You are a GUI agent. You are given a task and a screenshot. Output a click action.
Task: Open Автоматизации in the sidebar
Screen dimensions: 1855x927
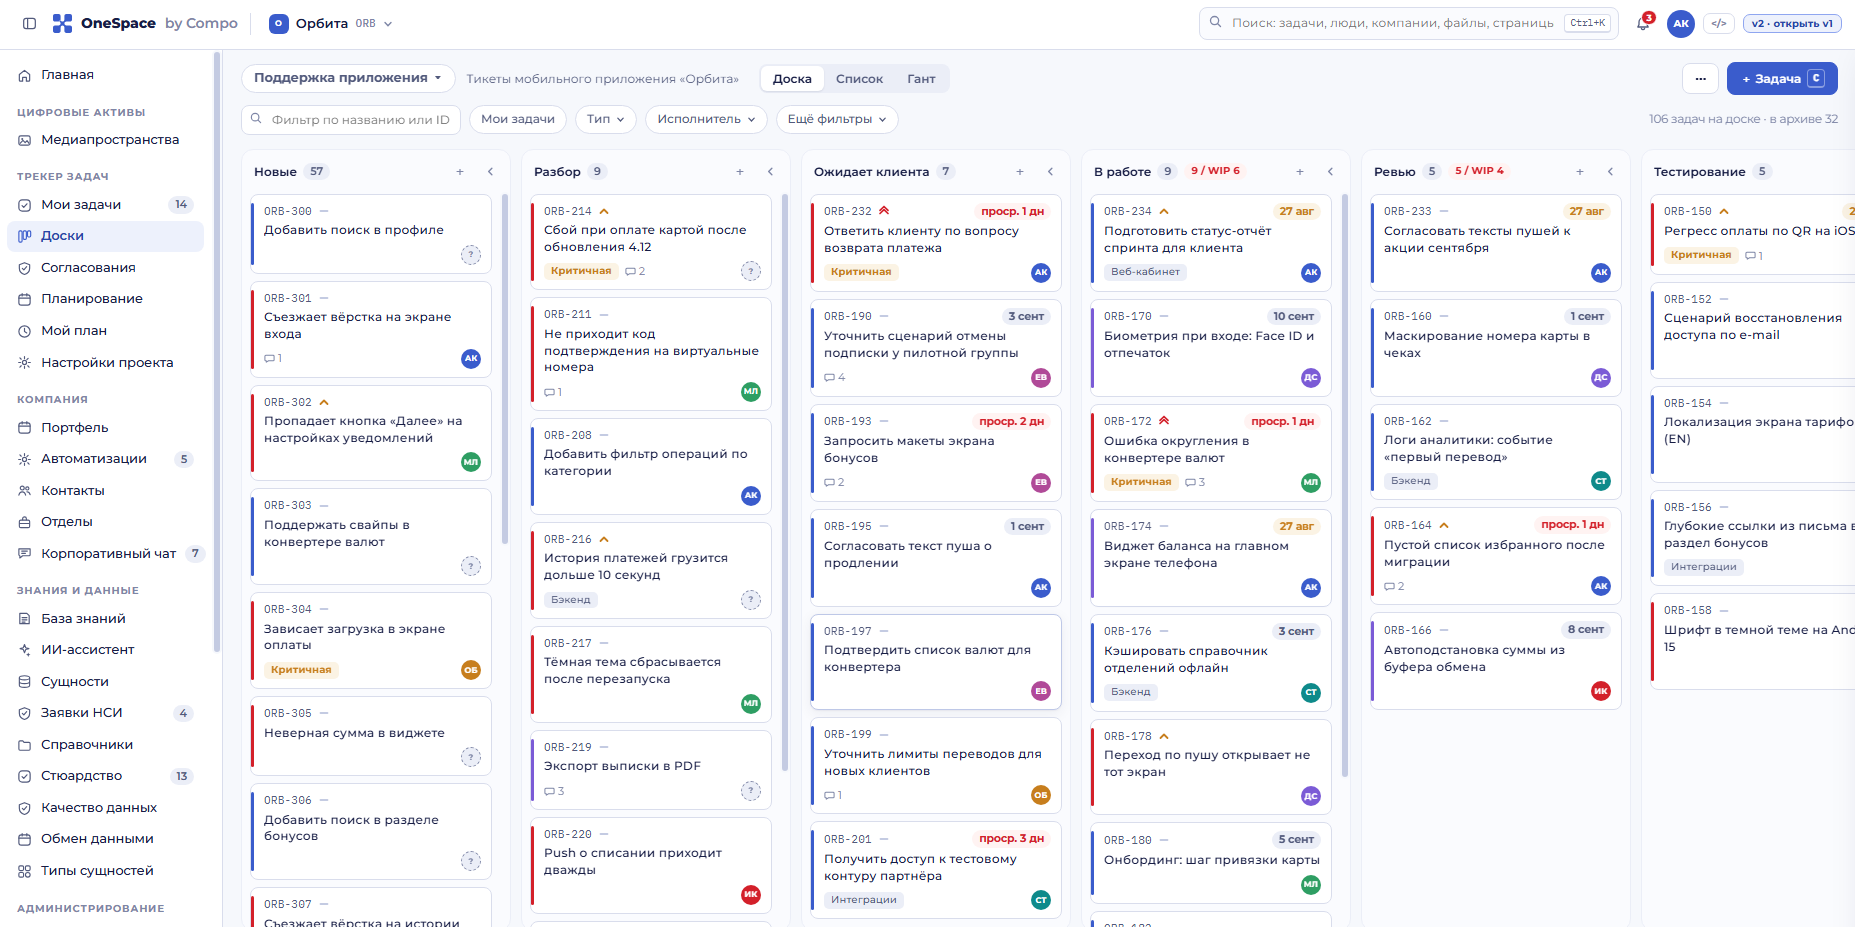point(106,459)
